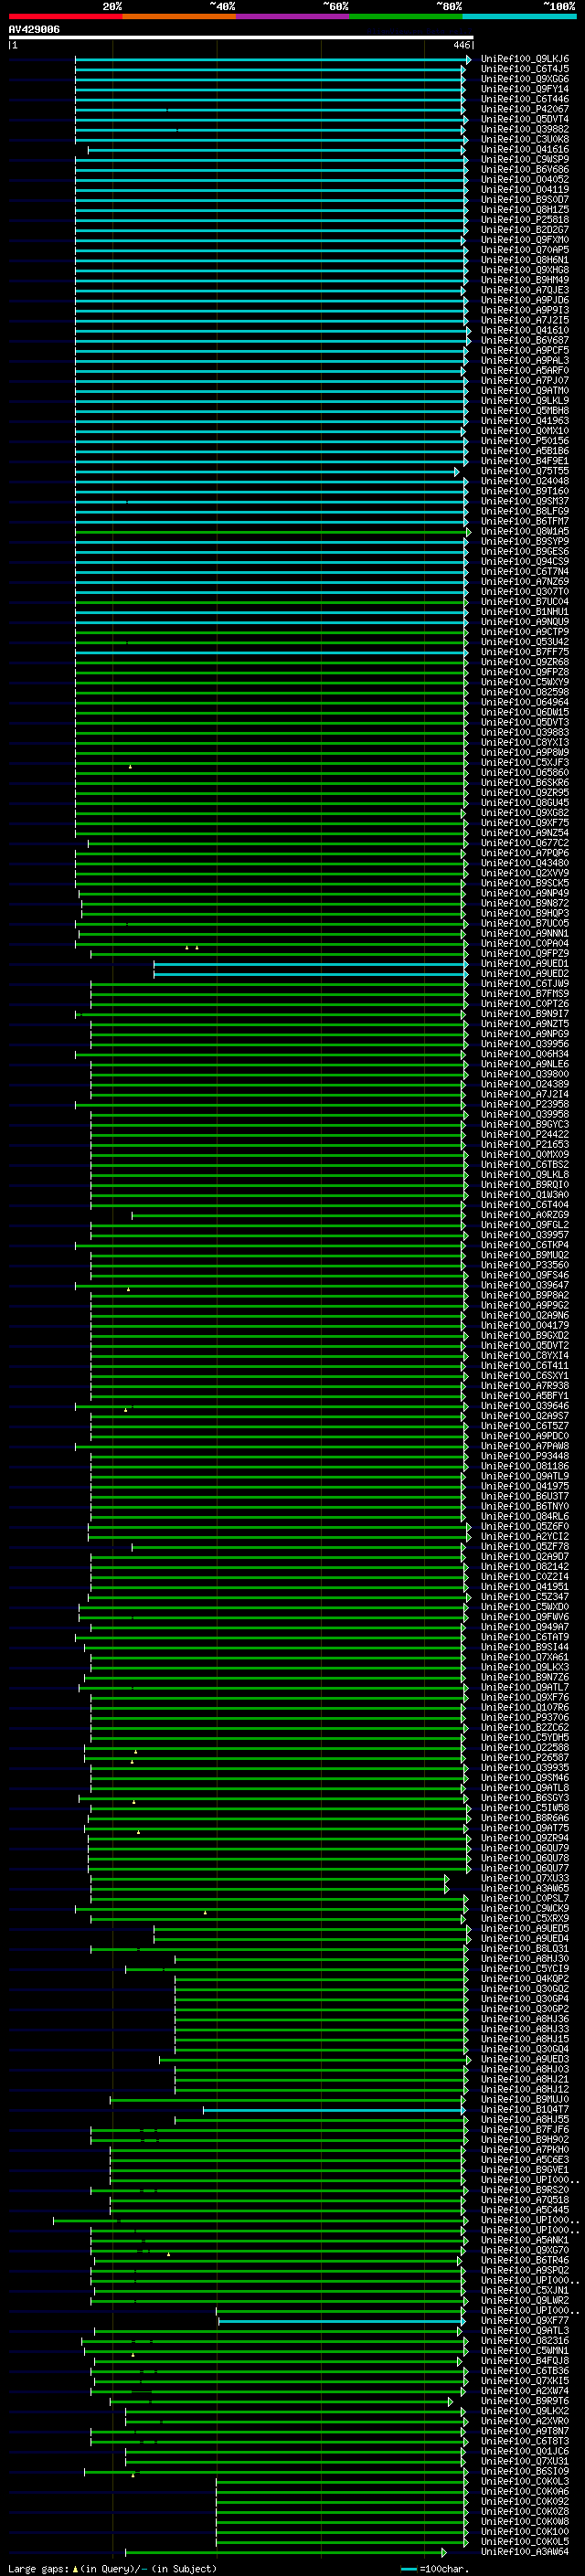The height and width of the screenshot is (2576, 585).
Task: Select the UniRef100_Q8H125 label
Action: (x=525, y=210)
